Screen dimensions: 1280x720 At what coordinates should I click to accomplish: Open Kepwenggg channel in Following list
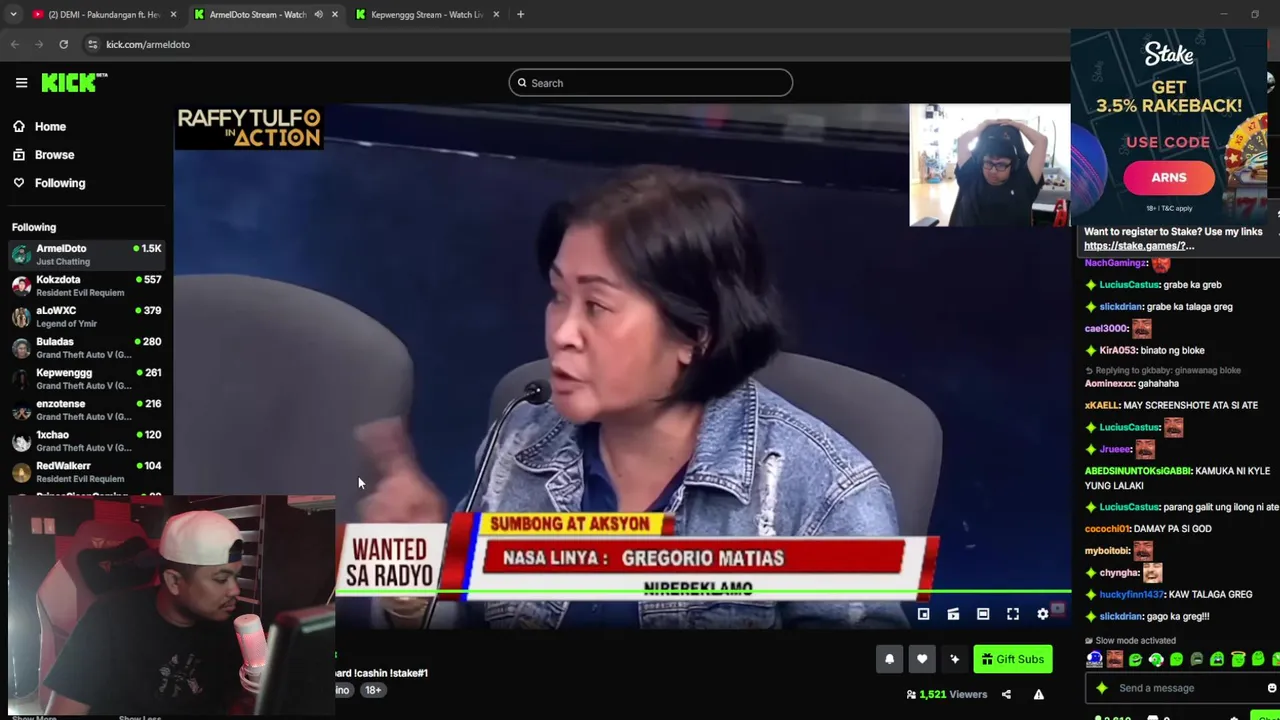click(87, 378)
